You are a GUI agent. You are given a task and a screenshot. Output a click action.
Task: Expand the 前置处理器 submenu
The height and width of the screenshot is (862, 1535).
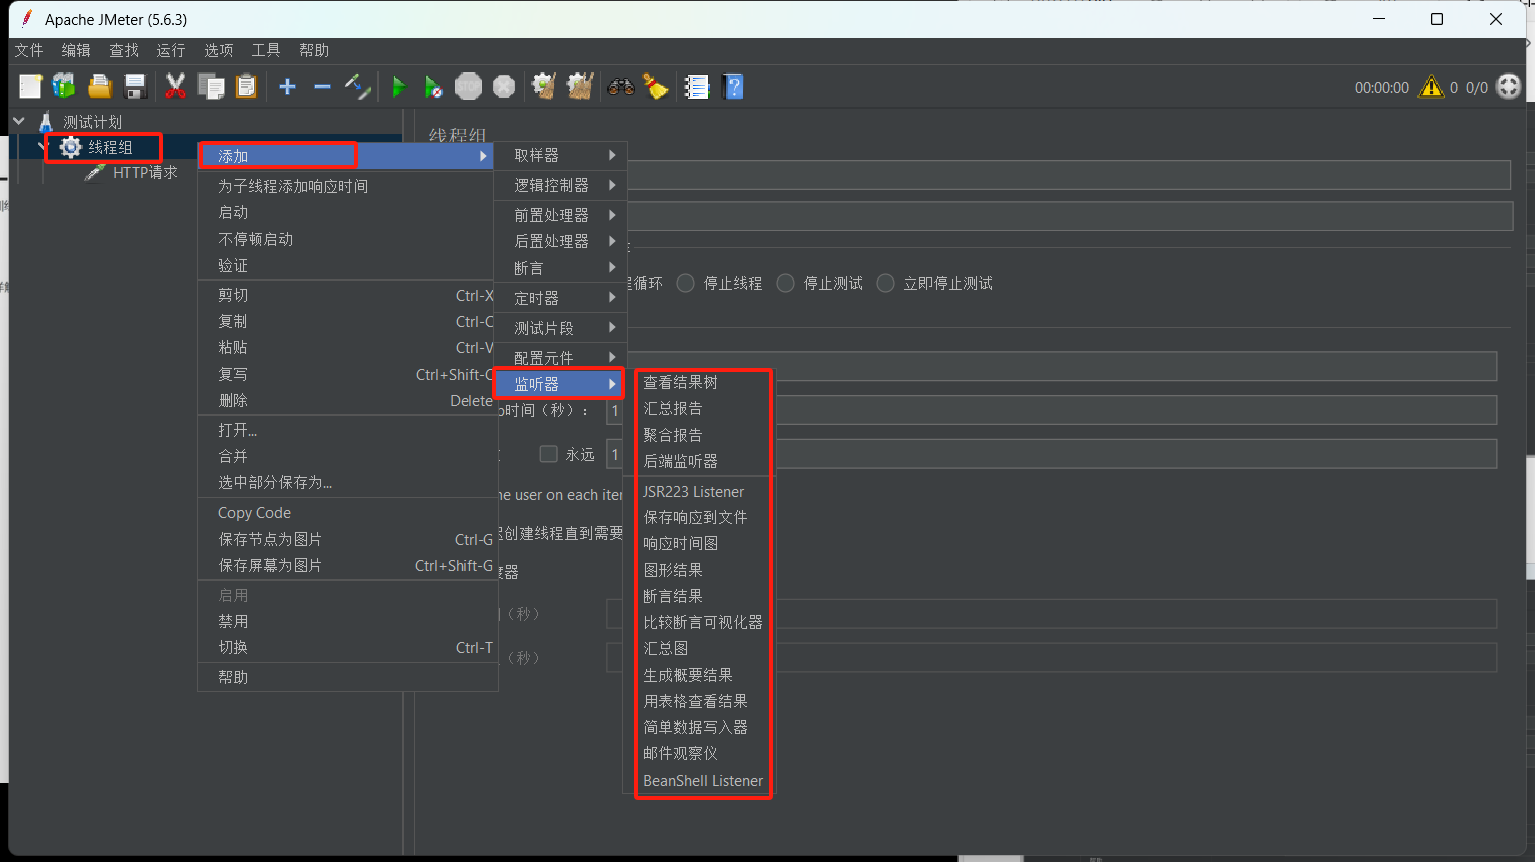coord(560,215)
